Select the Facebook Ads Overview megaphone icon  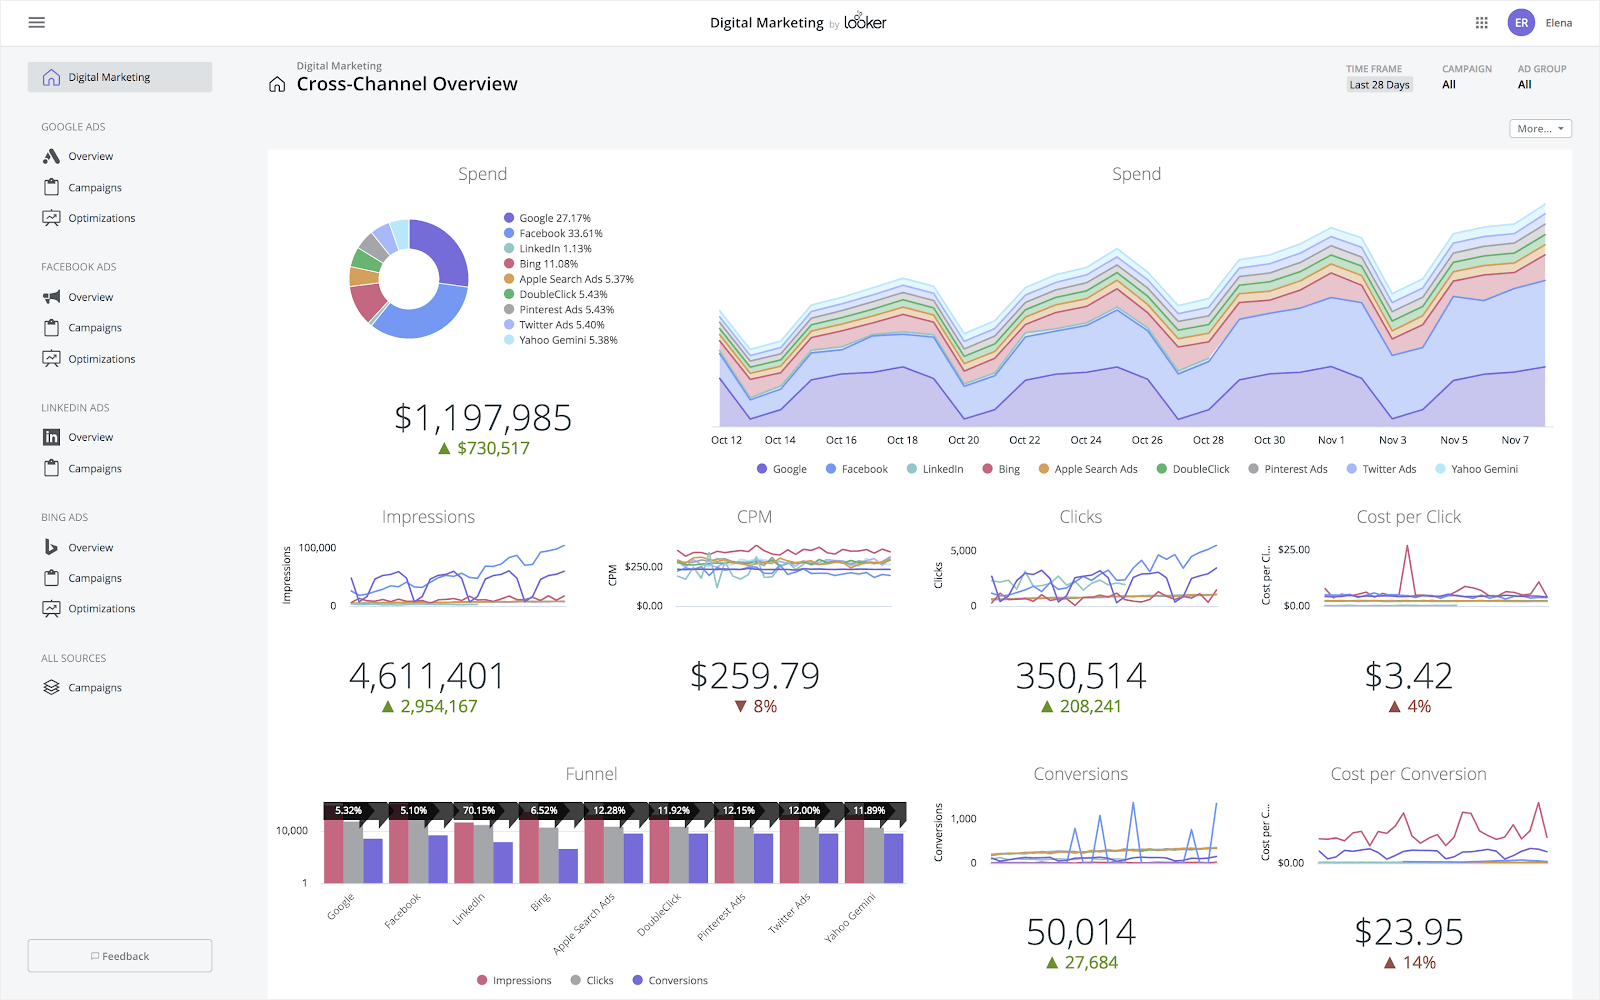(50, 296)
